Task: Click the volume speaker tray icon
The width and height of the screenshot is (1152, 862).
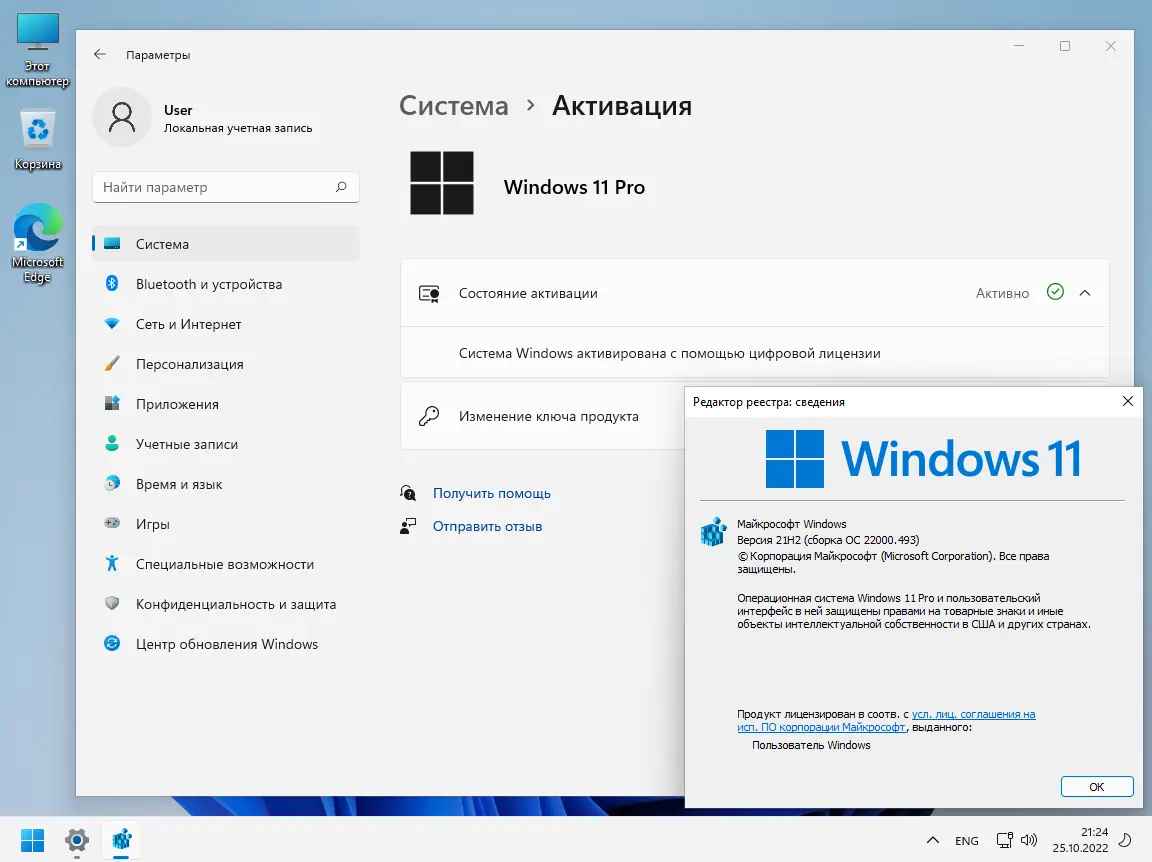Action: 1029,840
